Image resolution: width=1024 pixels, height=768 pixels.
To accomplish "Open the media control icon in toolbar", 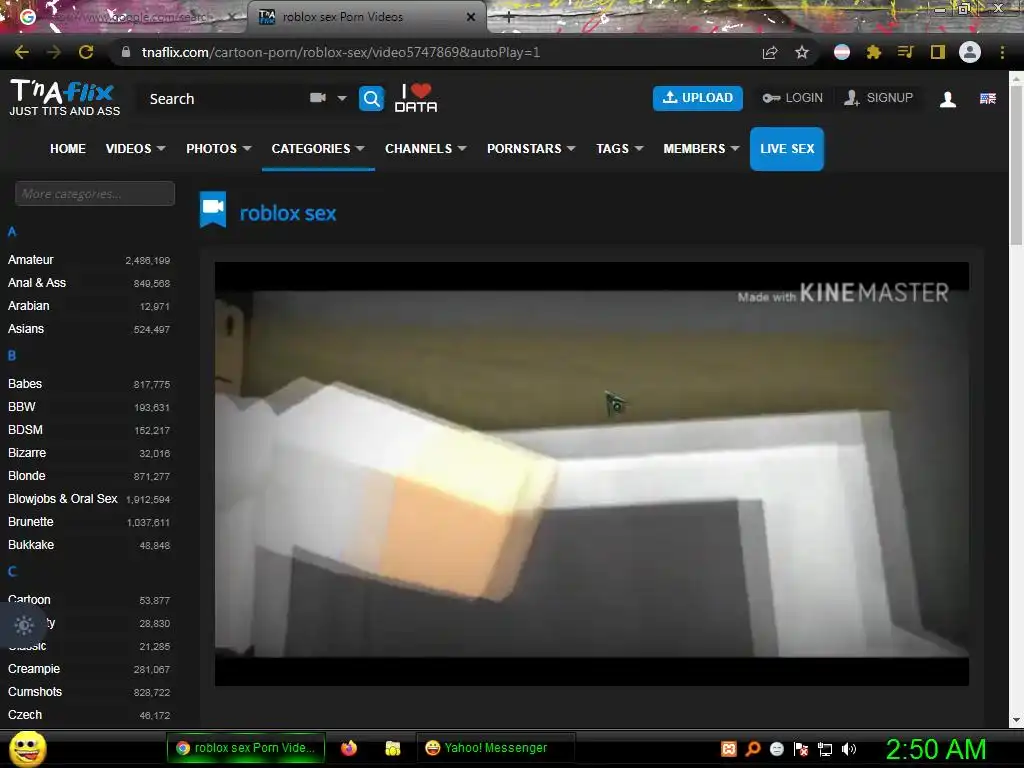I will pos(905,52).
